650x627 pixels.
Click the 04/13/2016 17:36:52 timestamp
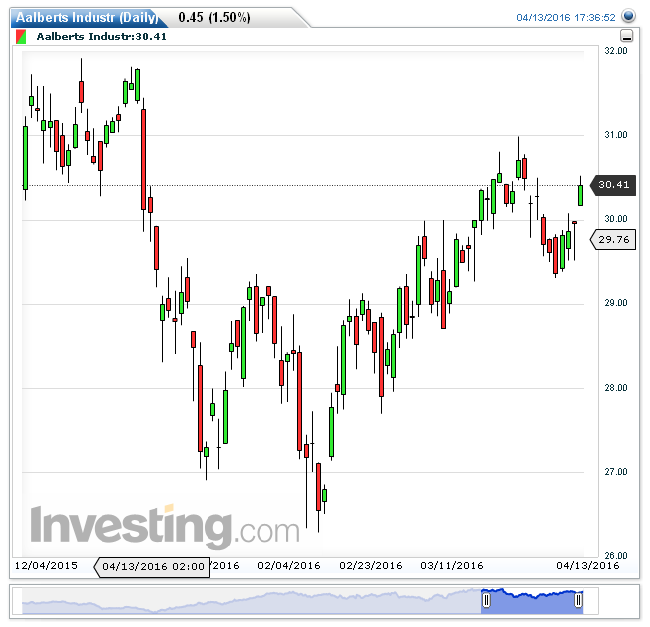(565, 17)
